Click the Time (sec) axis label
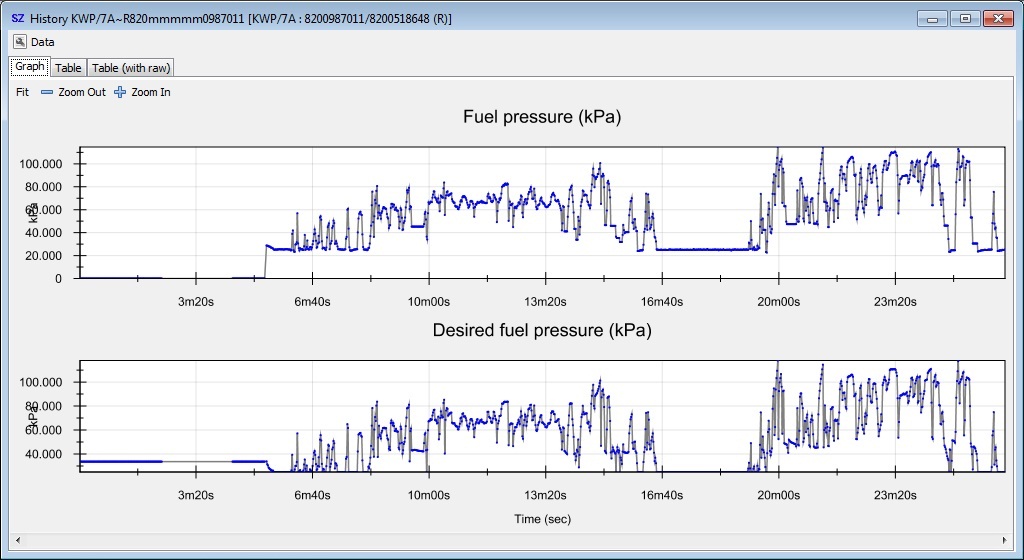The image size is (1024, 560). [542, 519]
